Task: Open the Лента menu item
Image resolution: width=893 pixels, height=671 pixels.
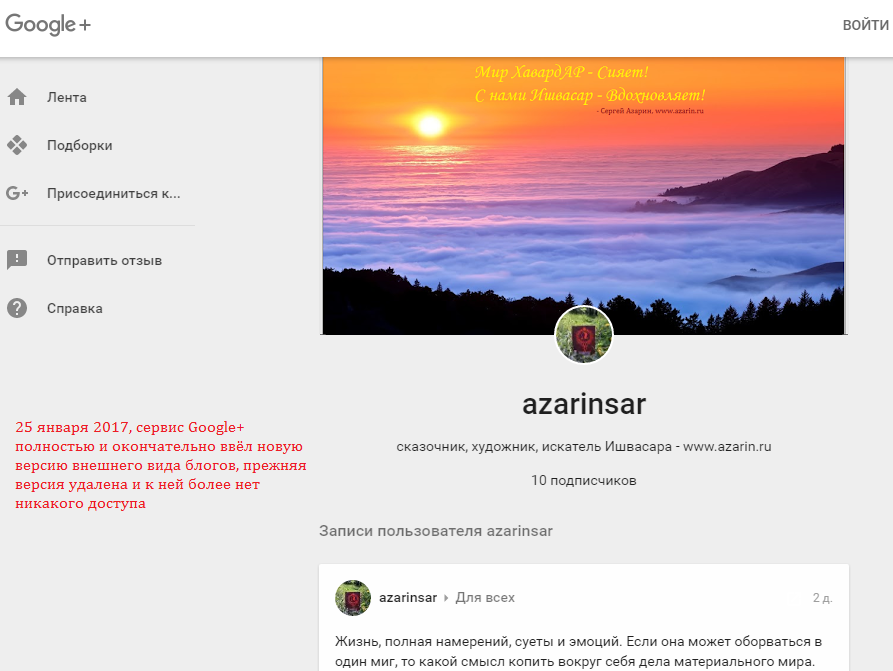Action: 67,98
